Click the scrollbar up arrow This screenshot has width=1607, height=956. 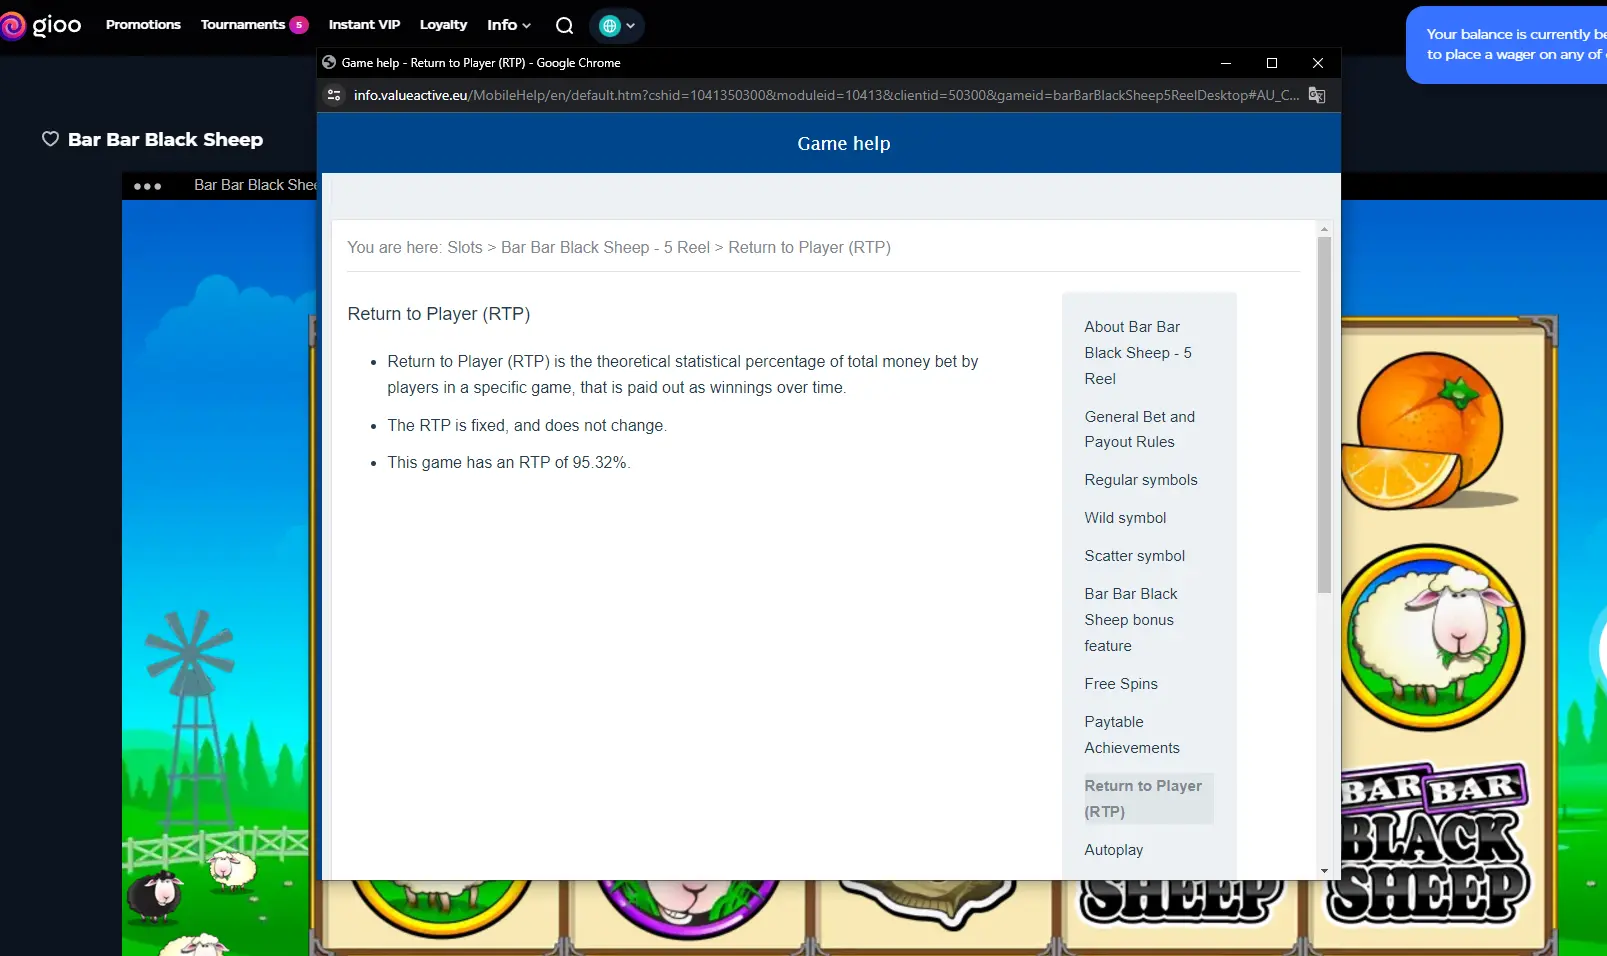[x=1324, y=229]
